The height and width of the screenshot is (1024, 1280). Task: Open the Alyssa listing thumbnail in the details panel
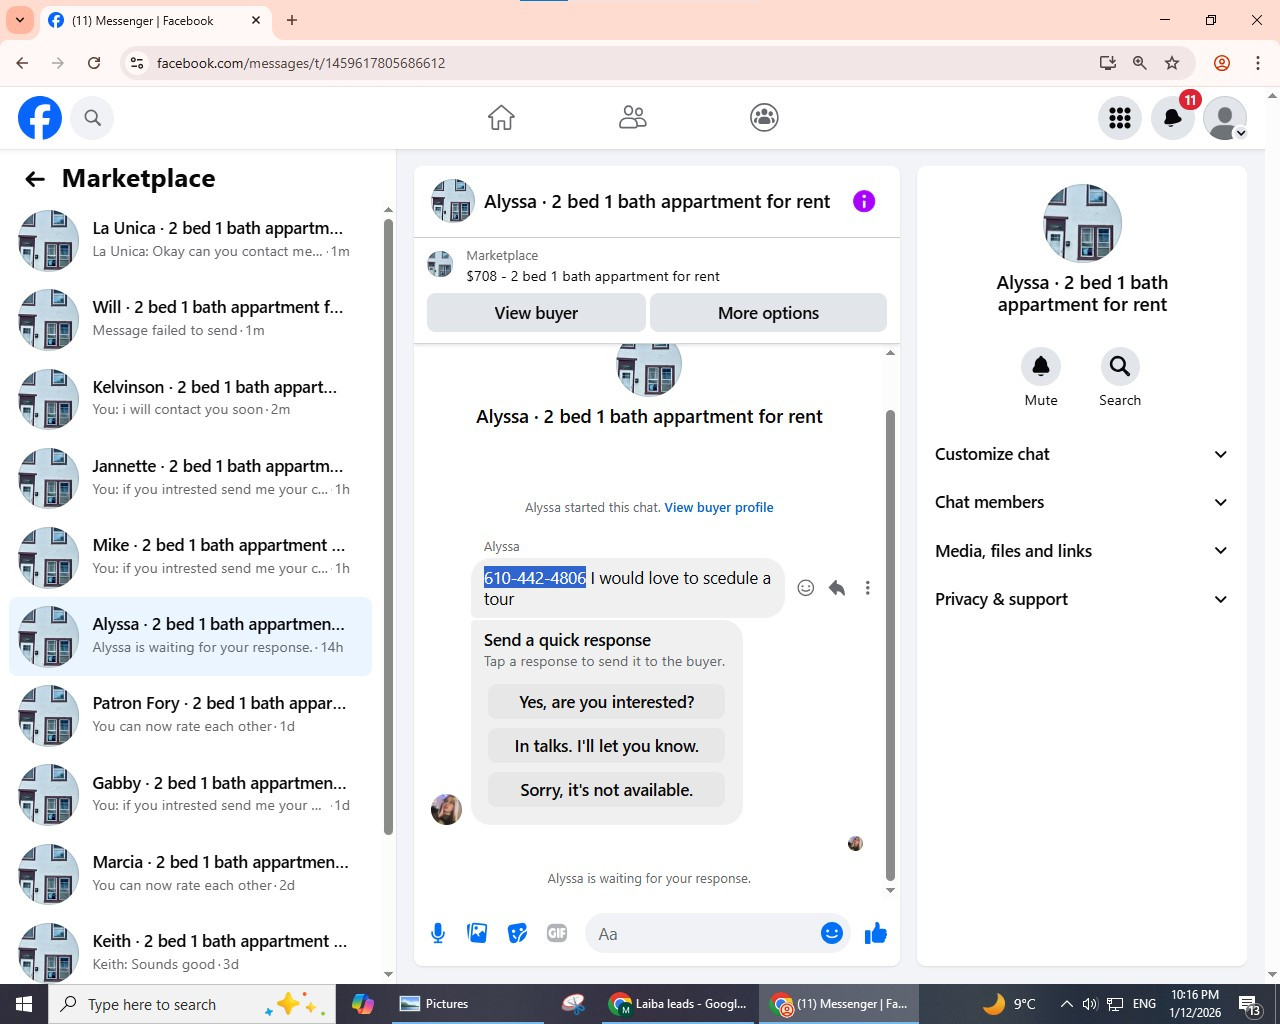click(1082, 223)
